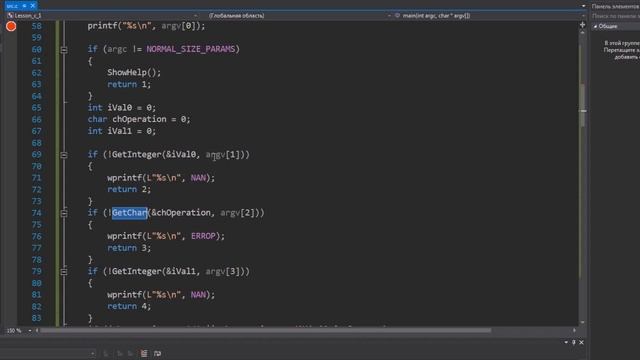Viewport: 640px width, 360px height.
Task: Toggle word wrap in the bottom panel
Action: click(158, 353)
